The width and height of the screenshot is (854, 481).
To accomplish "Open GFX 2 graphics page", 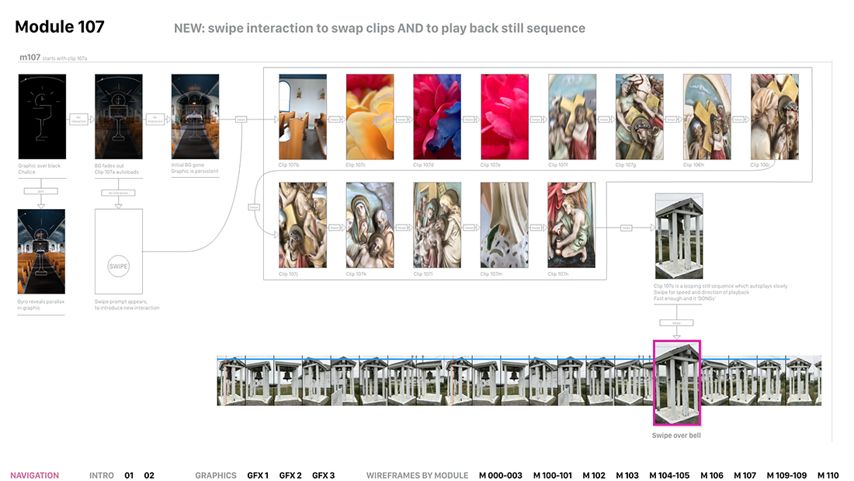I will [290, 475].
